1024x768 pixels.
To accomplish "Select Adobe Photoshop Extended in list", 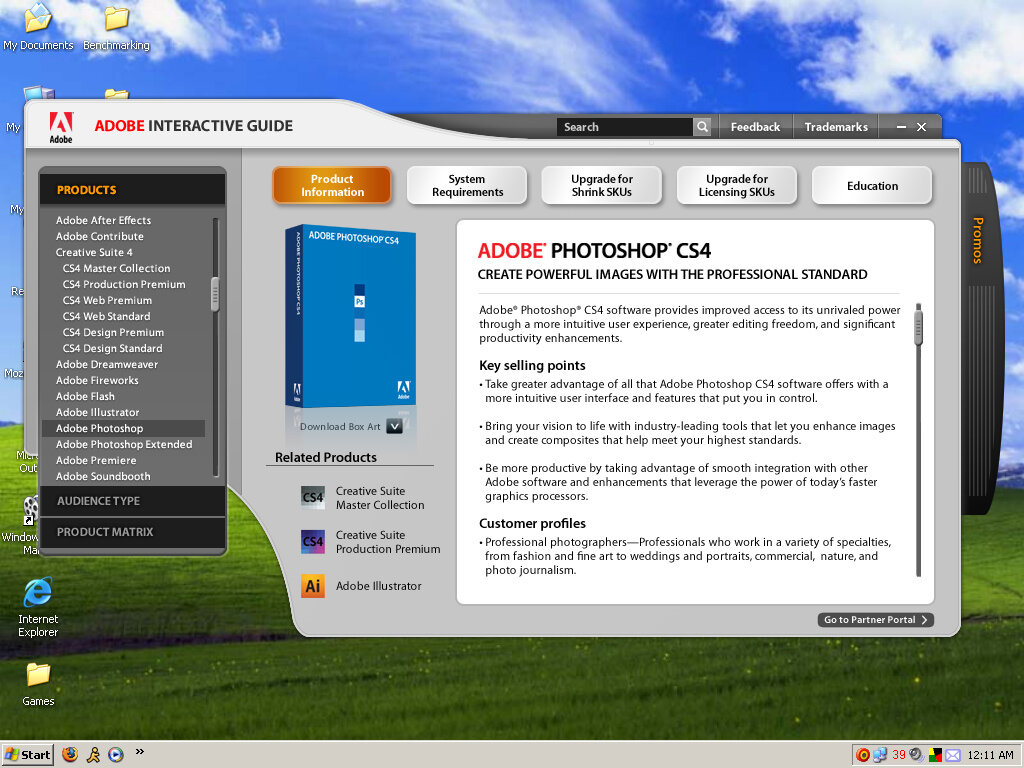I will click(124, 444).
